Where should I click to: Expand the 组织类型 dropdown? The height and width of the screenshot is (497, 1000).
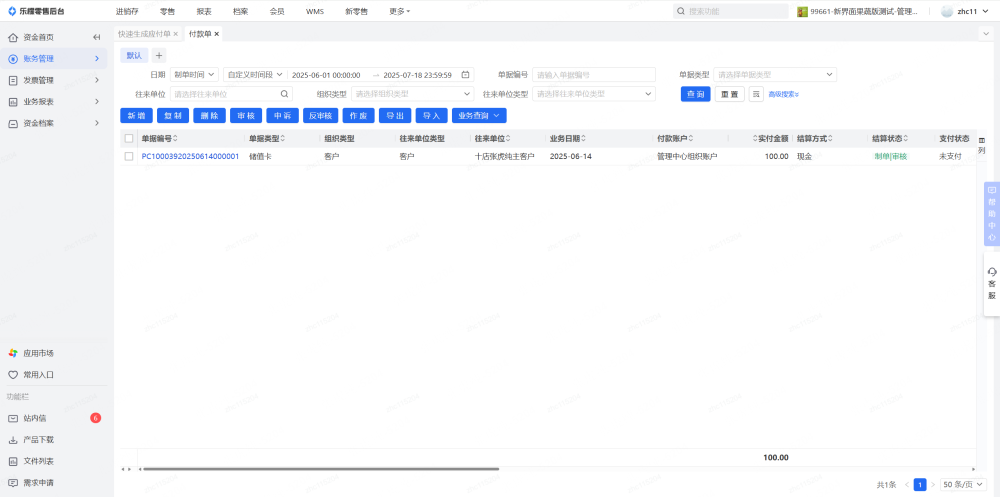[x=412, y=94]
